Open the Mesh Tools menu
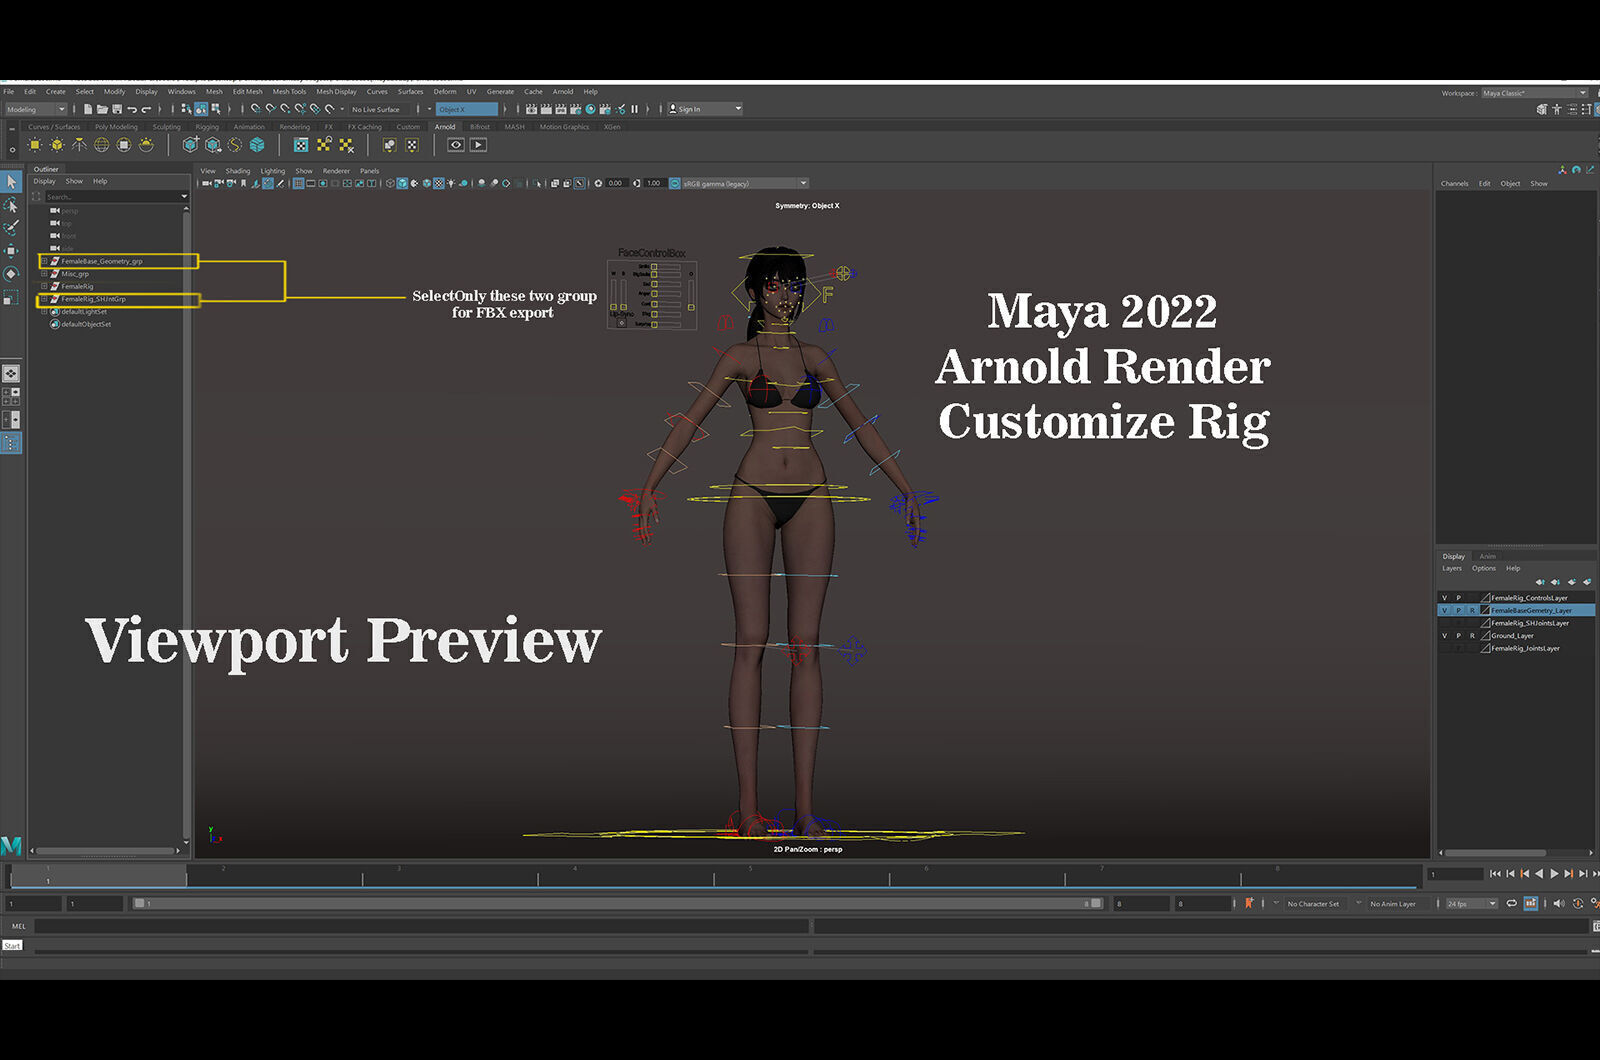1600x1060 pixels. (x=289, y=92)
